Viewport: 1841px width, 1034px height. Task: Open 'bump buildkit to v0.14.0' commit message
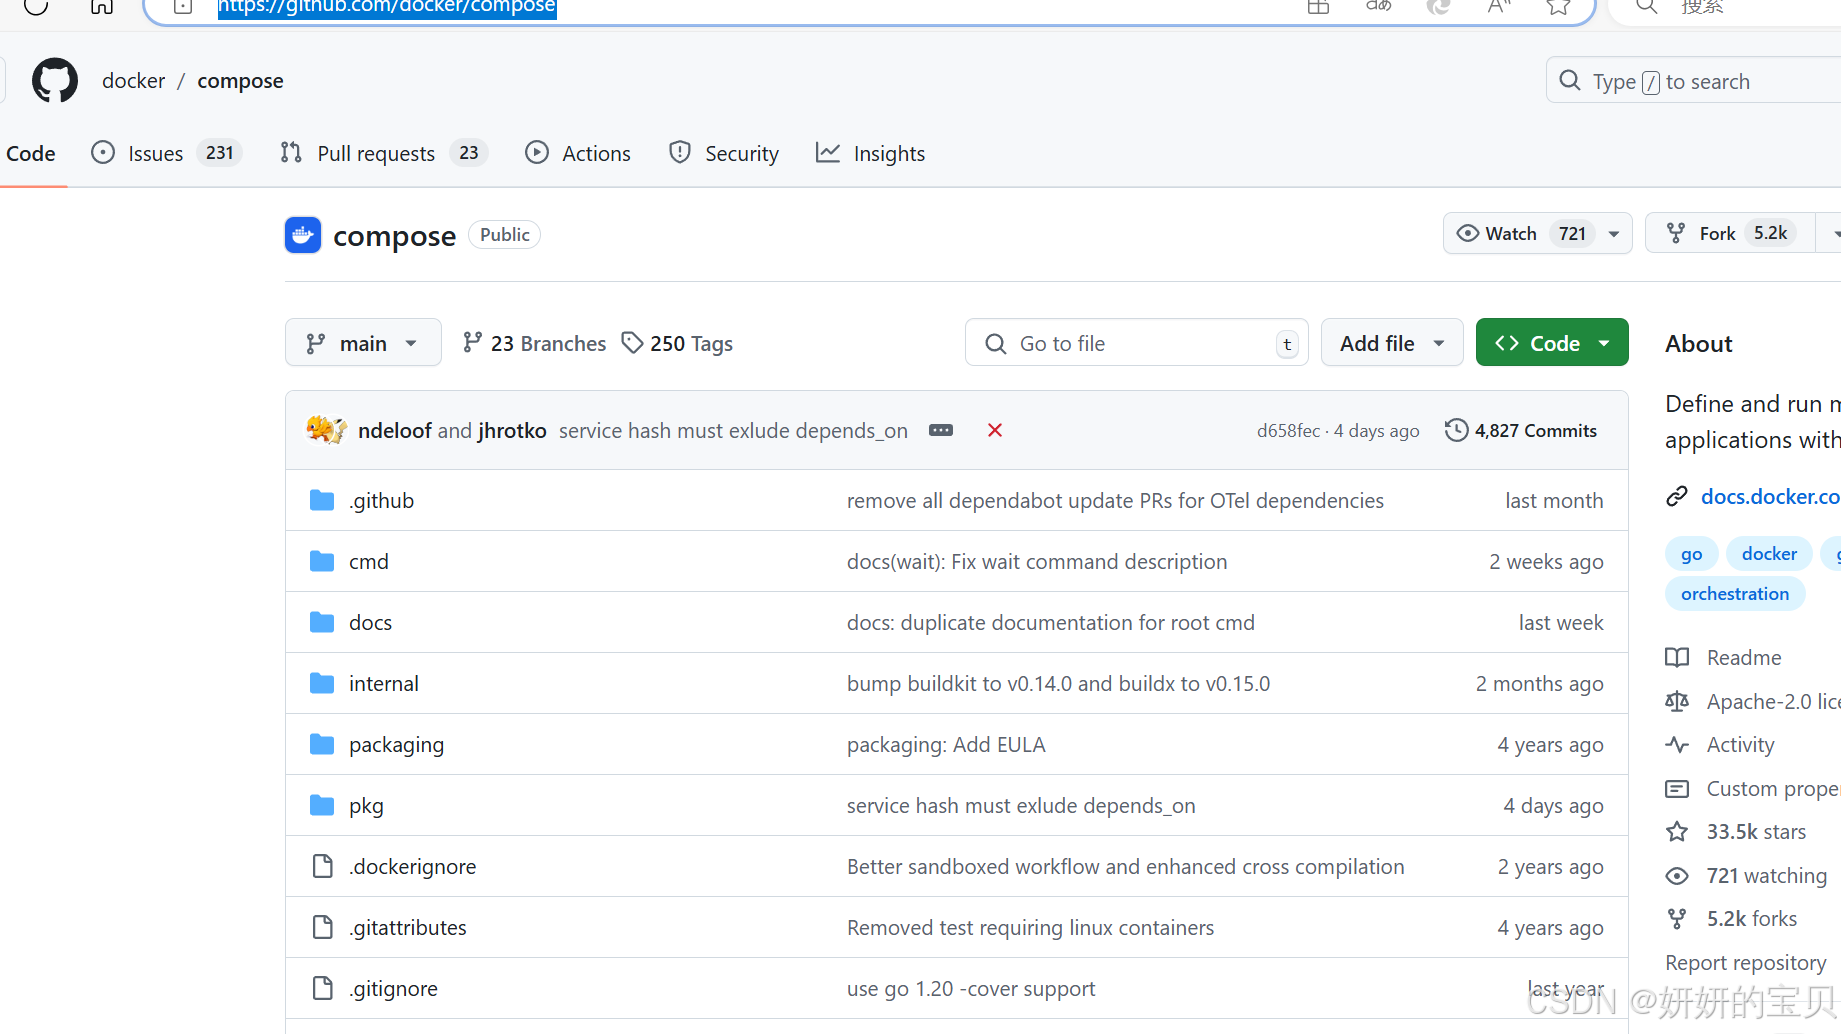(1058, 683)
